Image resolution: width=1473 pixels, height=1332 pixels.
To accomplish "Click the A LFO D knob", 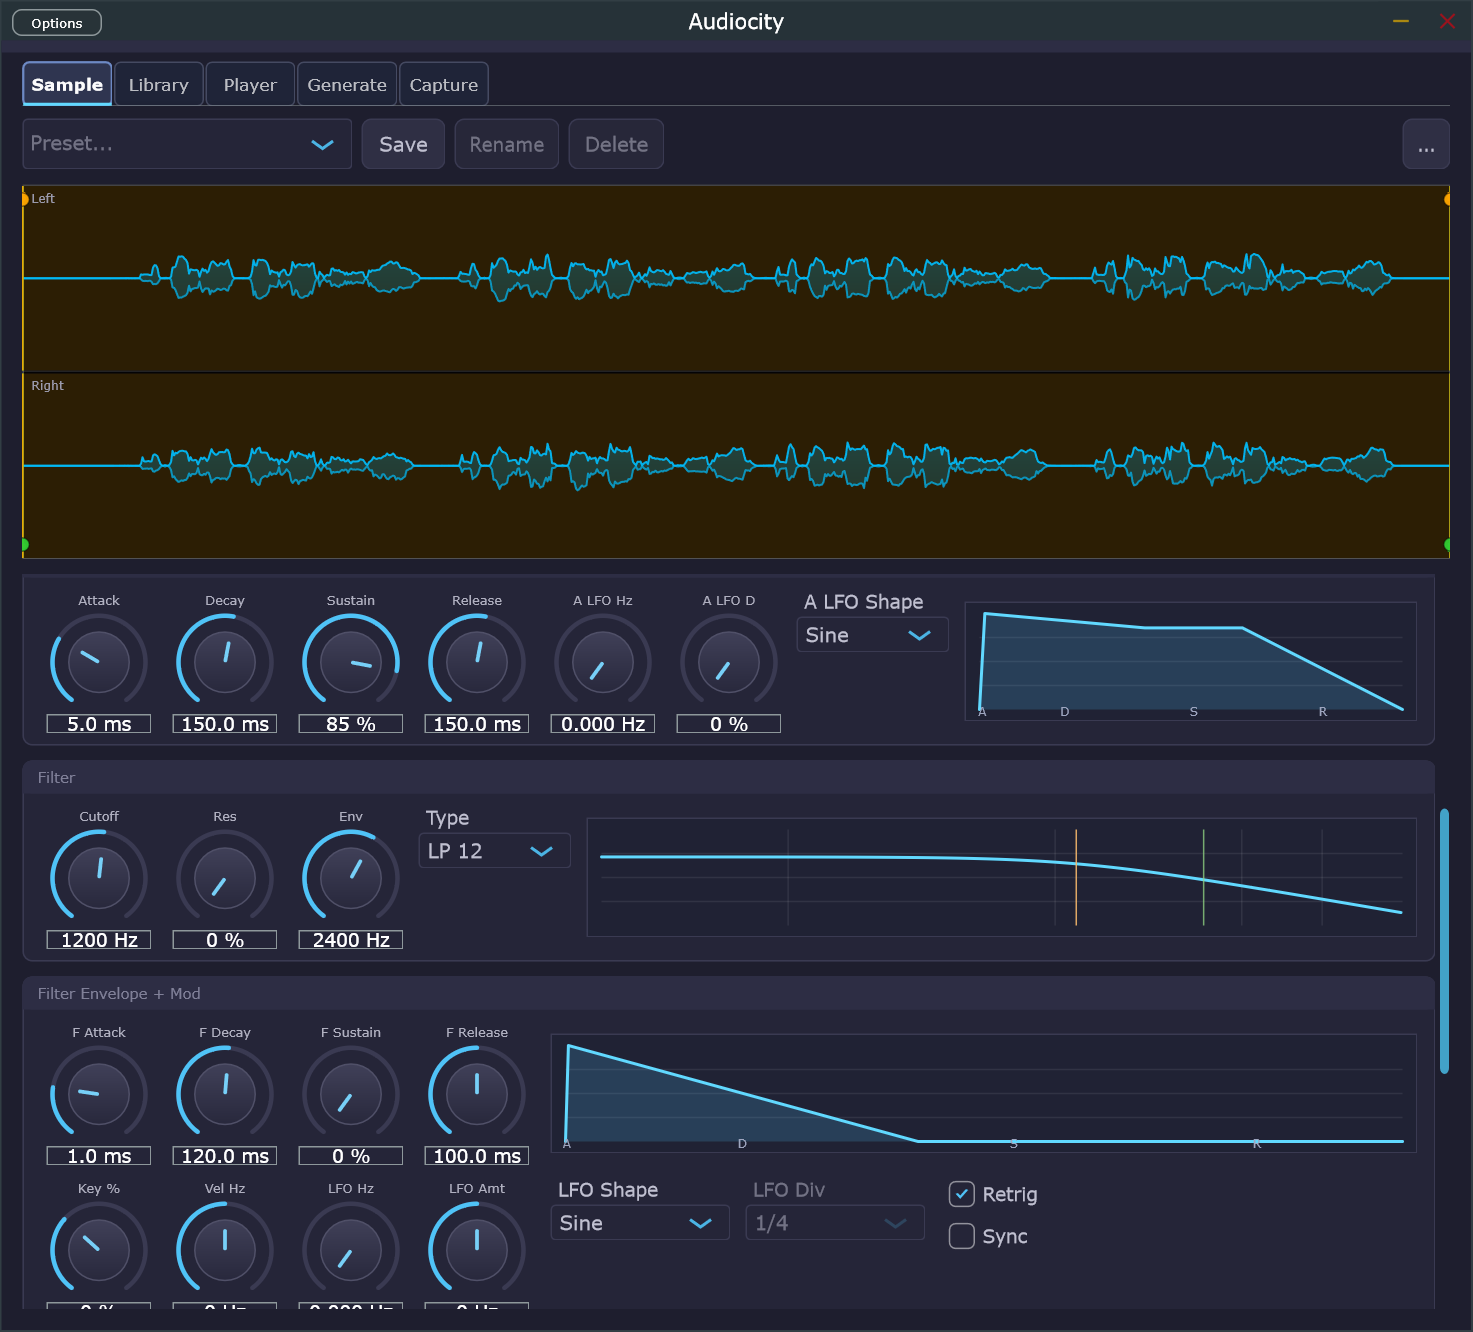I will pyautogui.click(x=729, y=662).
